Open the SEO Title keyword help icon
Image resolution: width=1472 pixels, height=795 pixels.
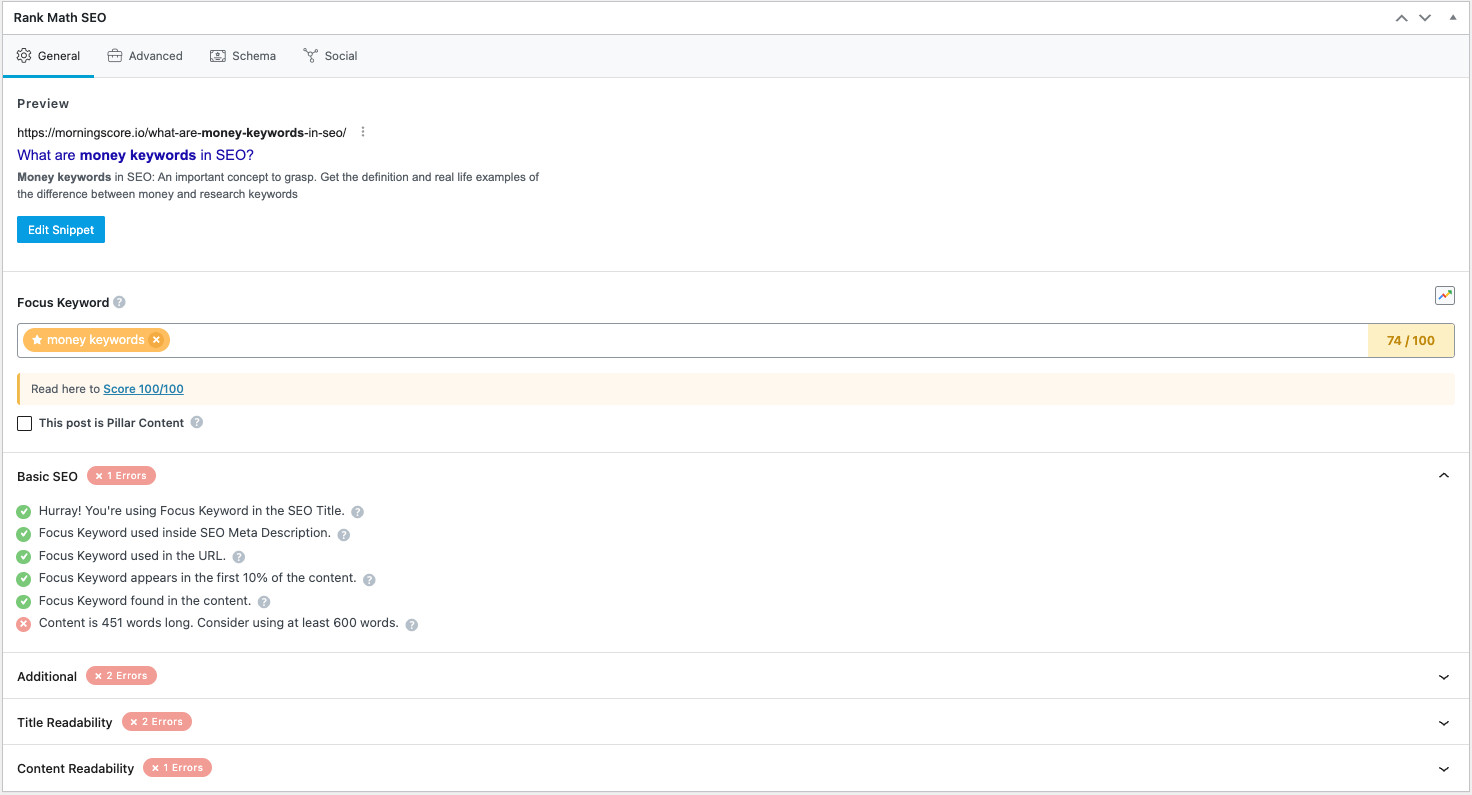tap(357, 512)
